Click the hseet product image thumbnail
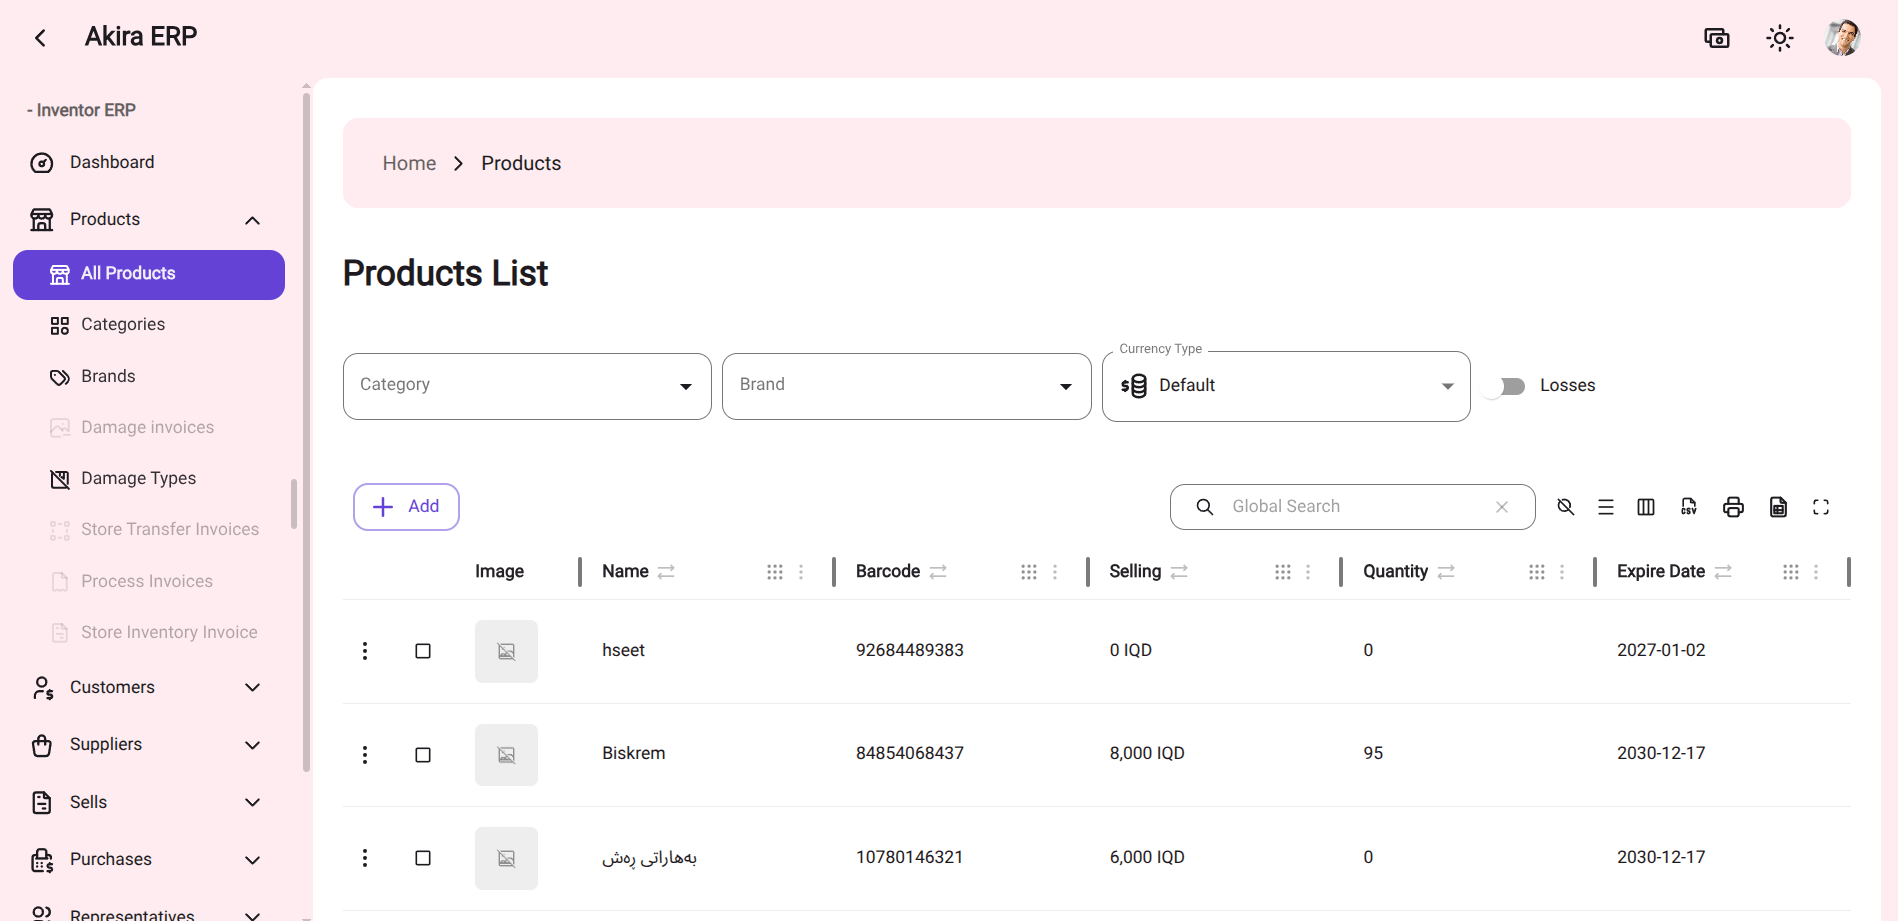 [506, 652]
